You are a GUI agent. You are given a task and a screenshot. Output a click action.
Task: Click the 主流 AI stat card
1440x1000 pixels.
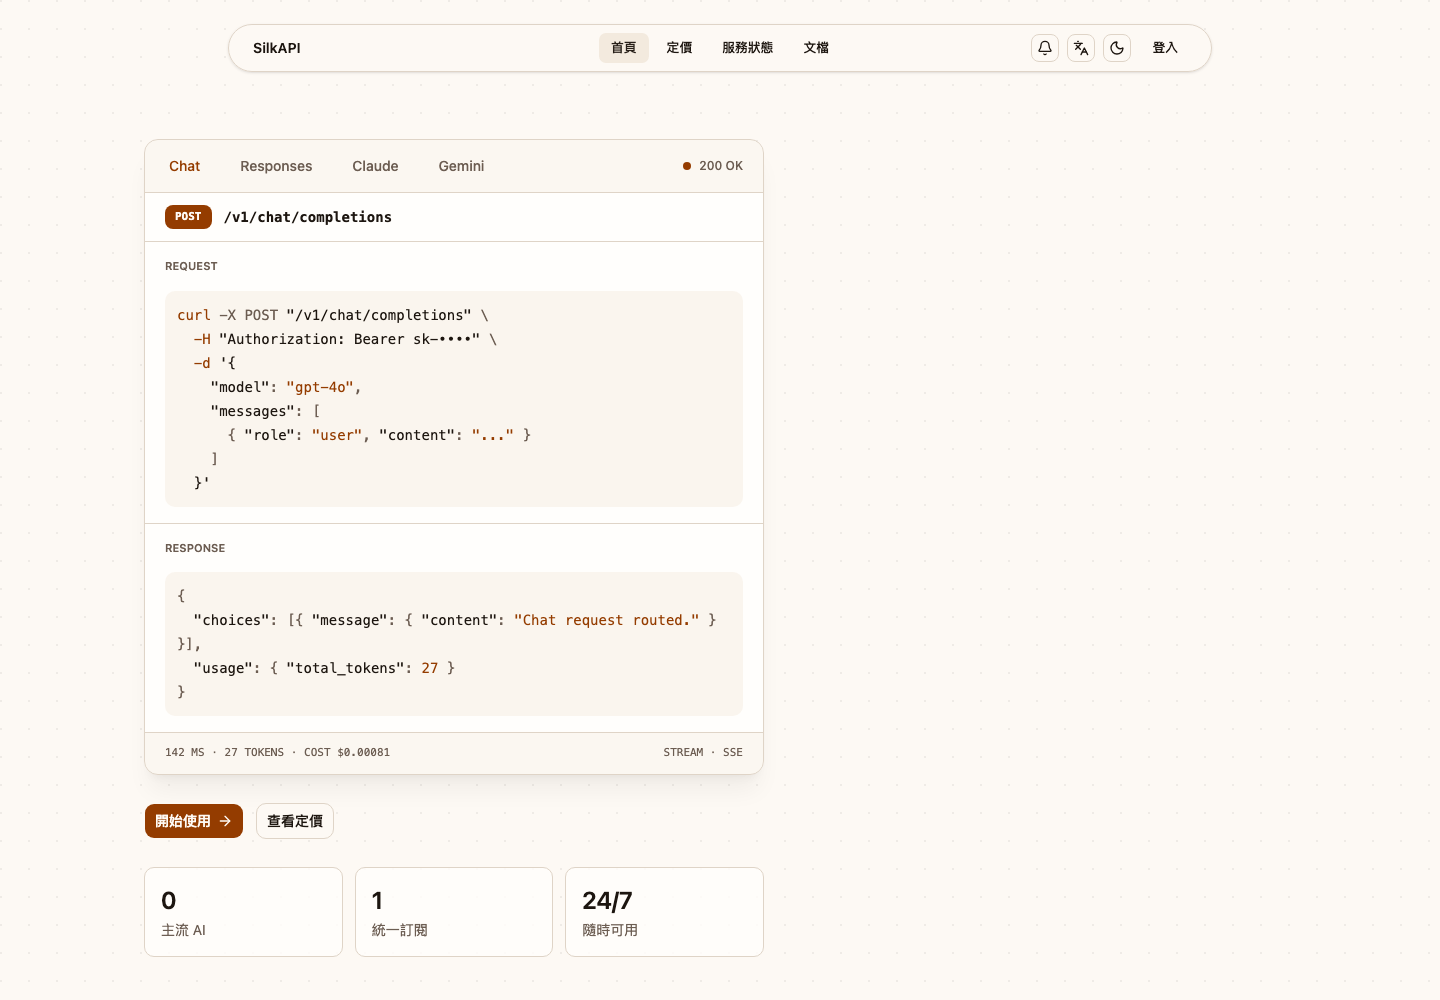[x=244, y=912]
